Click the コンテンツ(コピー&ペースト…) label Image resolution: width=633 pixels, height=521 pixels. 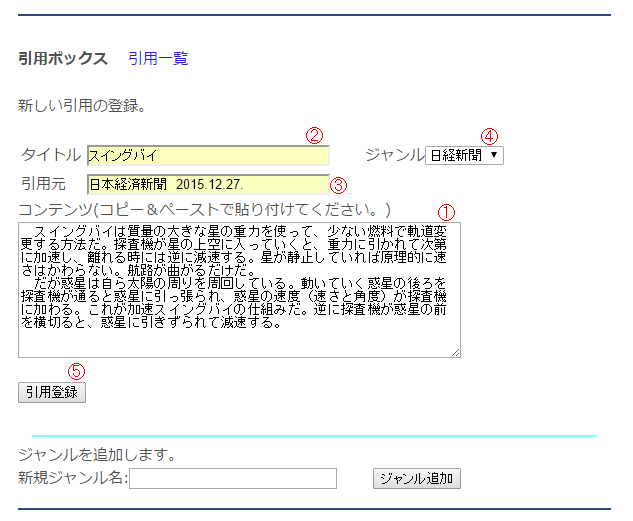click(204, 209)
